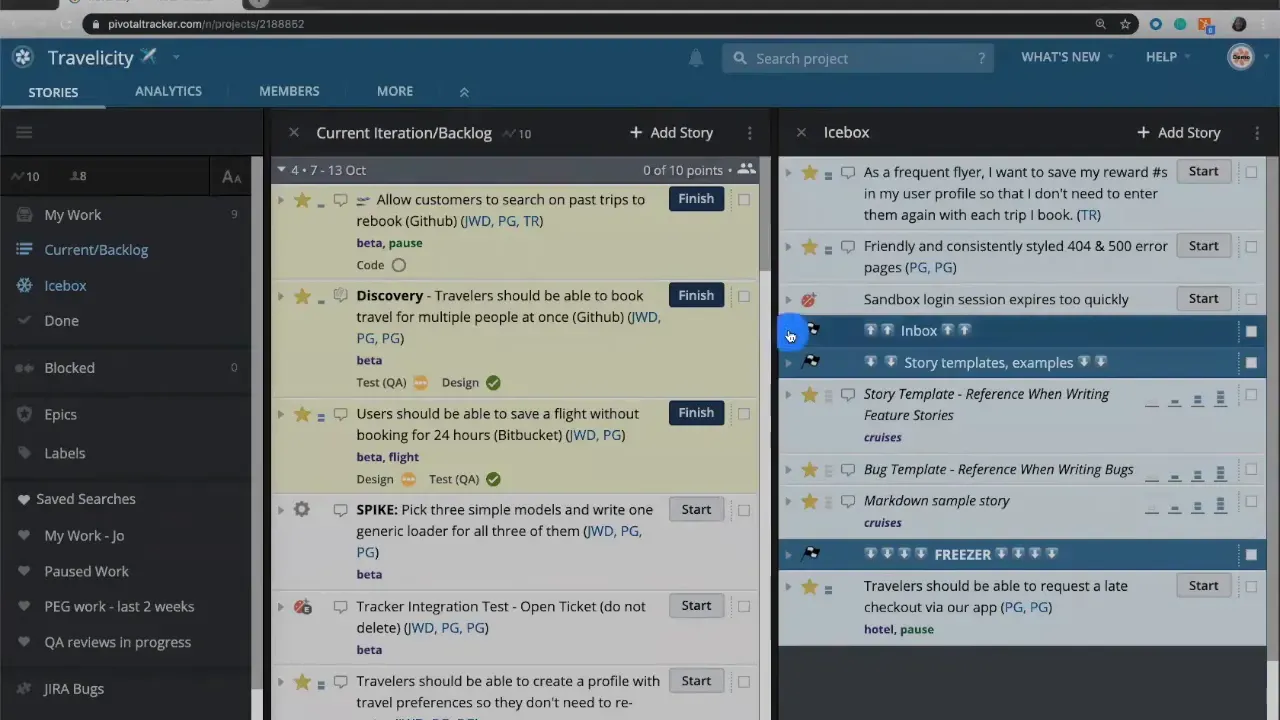Viewport: 1280px width, 720px height.
Task: Tick the checkbox on the Discovery story
Action: 744,296
